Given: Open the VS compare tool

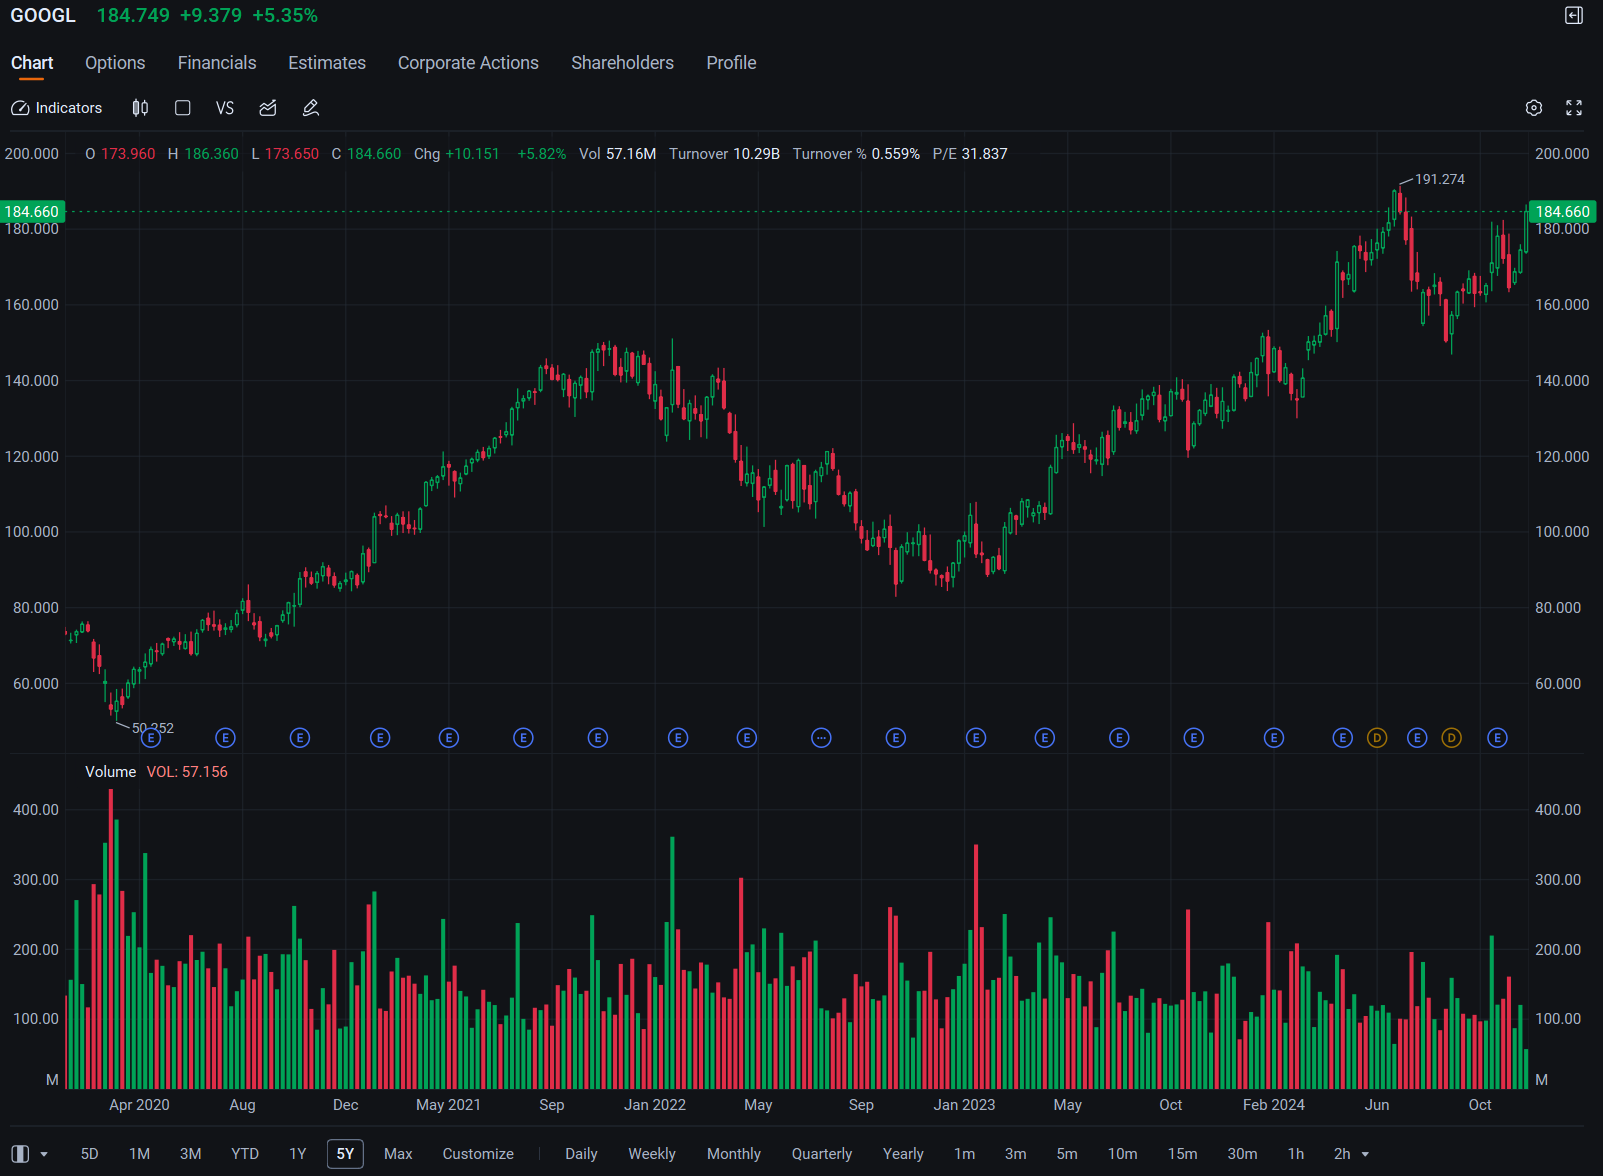Looking at the screenshot, I should pos(225,108).
